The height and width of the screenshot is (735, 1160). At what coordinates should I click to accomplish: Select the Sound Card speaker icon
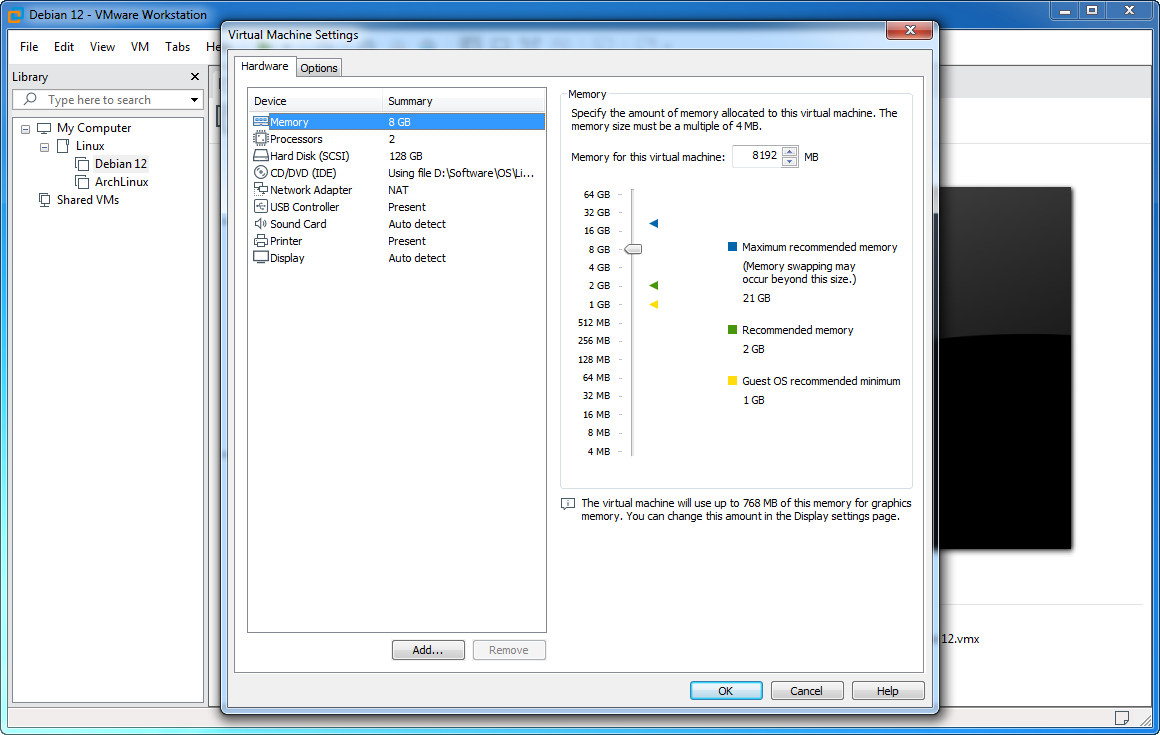click(260, 223)
